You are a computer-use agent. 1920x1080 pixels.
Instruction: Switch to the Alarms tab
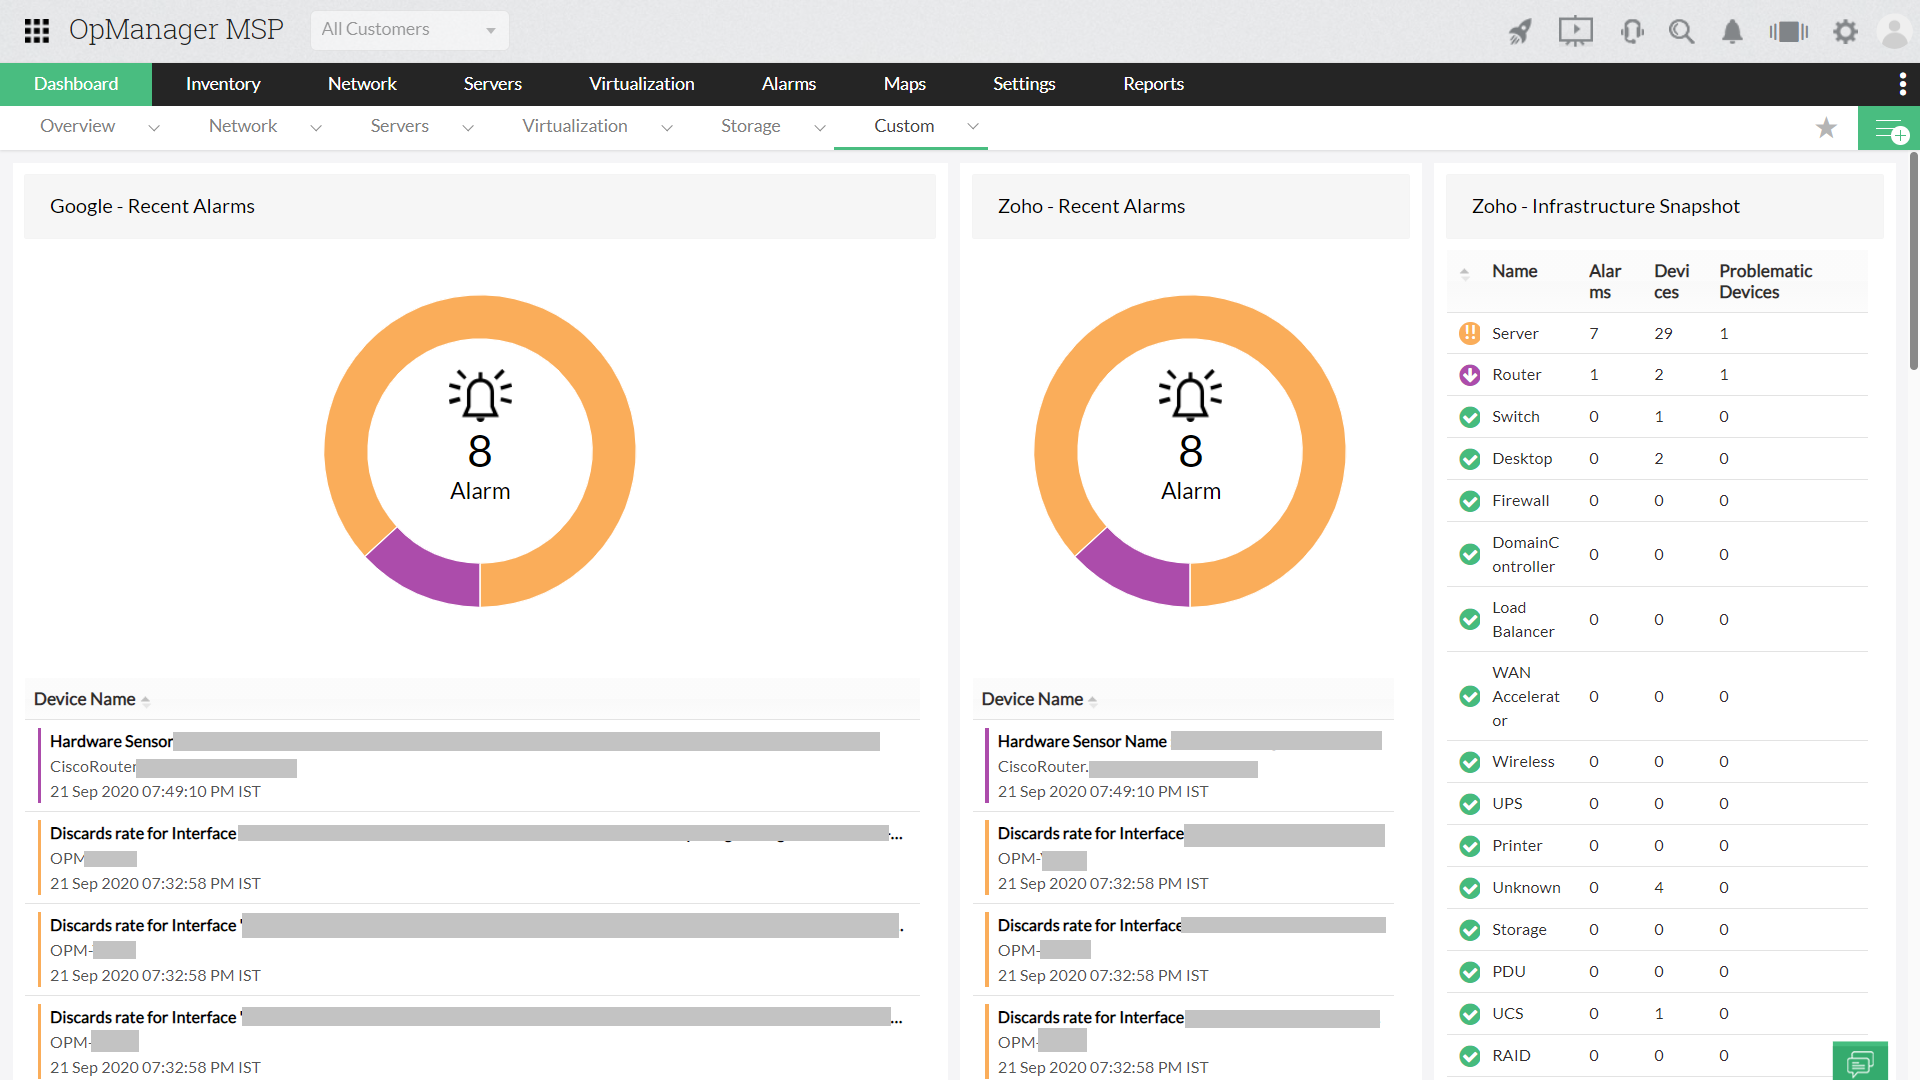789,84
